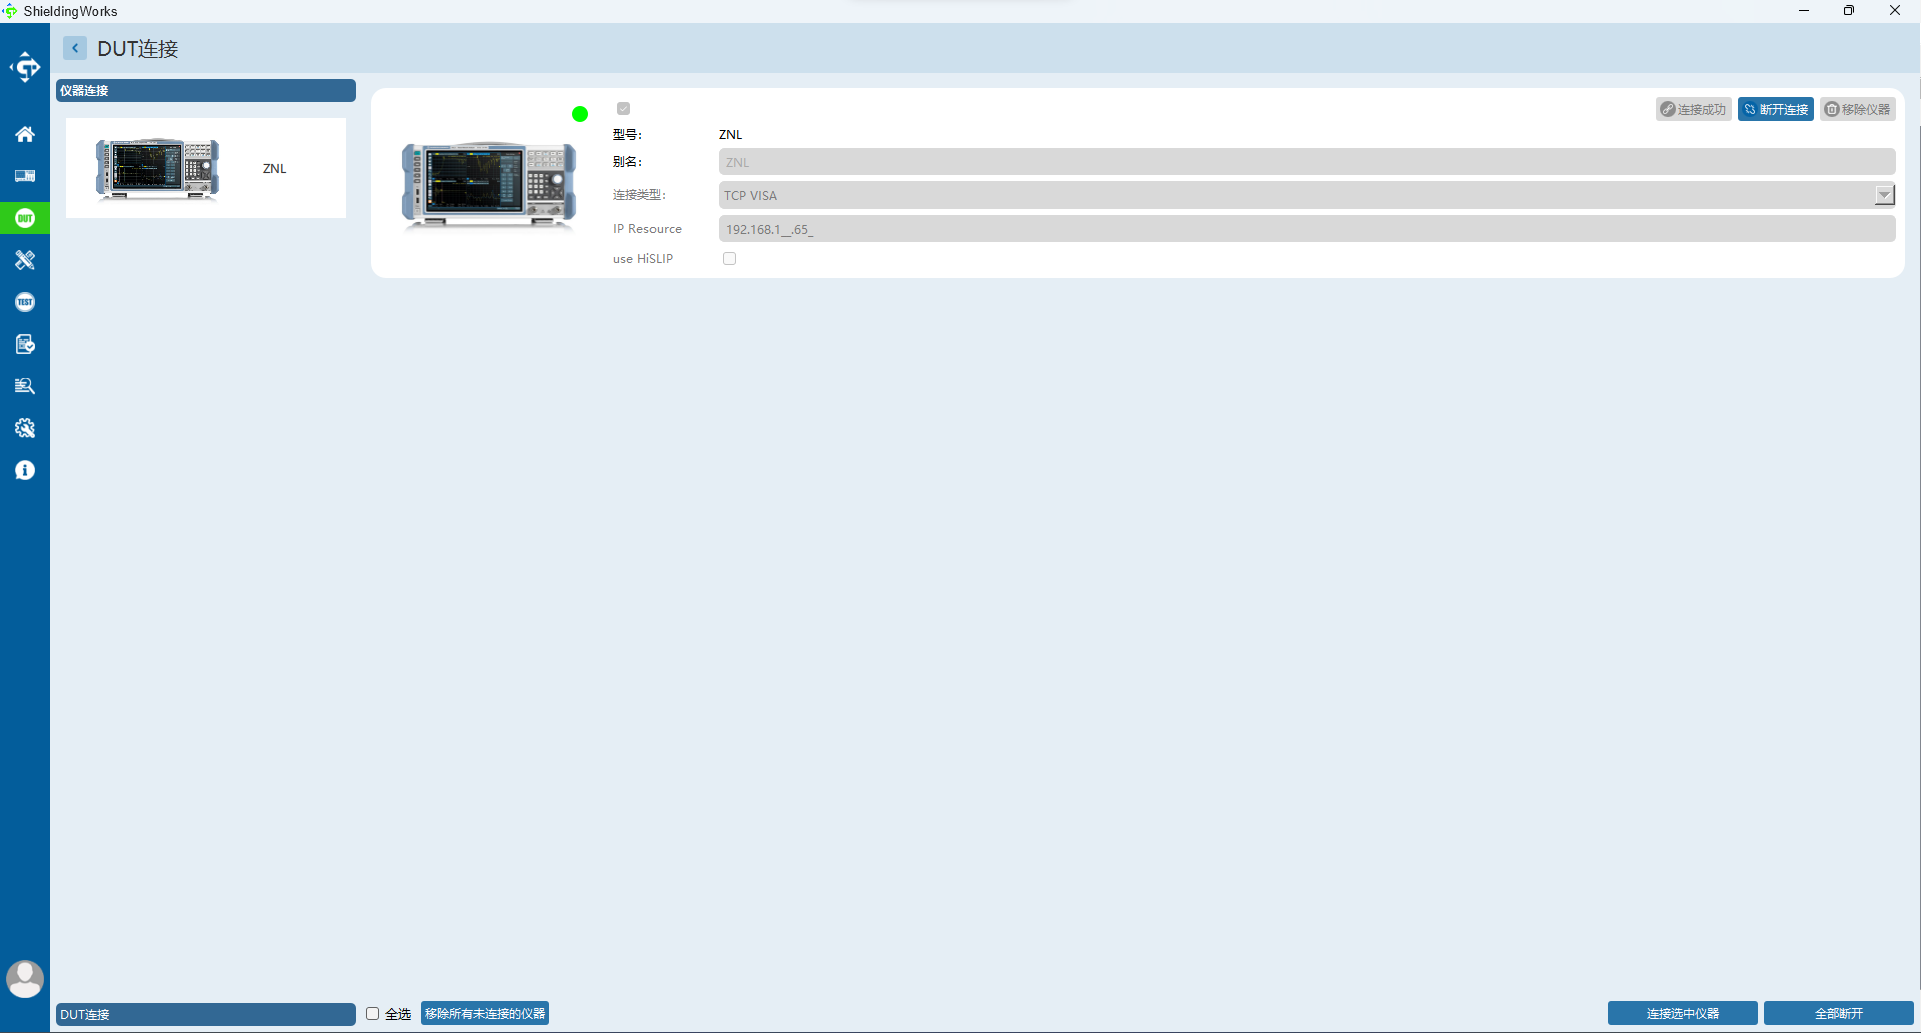This screenshot has height=1033, width=1921.
Task: Click the 移除仪器 button
Action: click(1857, 109)
